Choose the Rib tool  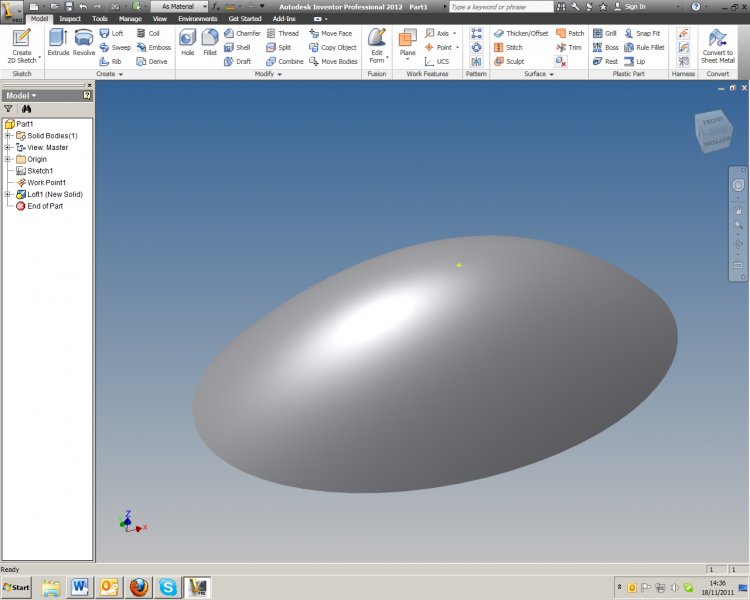pyautogui.click(x=110, y=61)
